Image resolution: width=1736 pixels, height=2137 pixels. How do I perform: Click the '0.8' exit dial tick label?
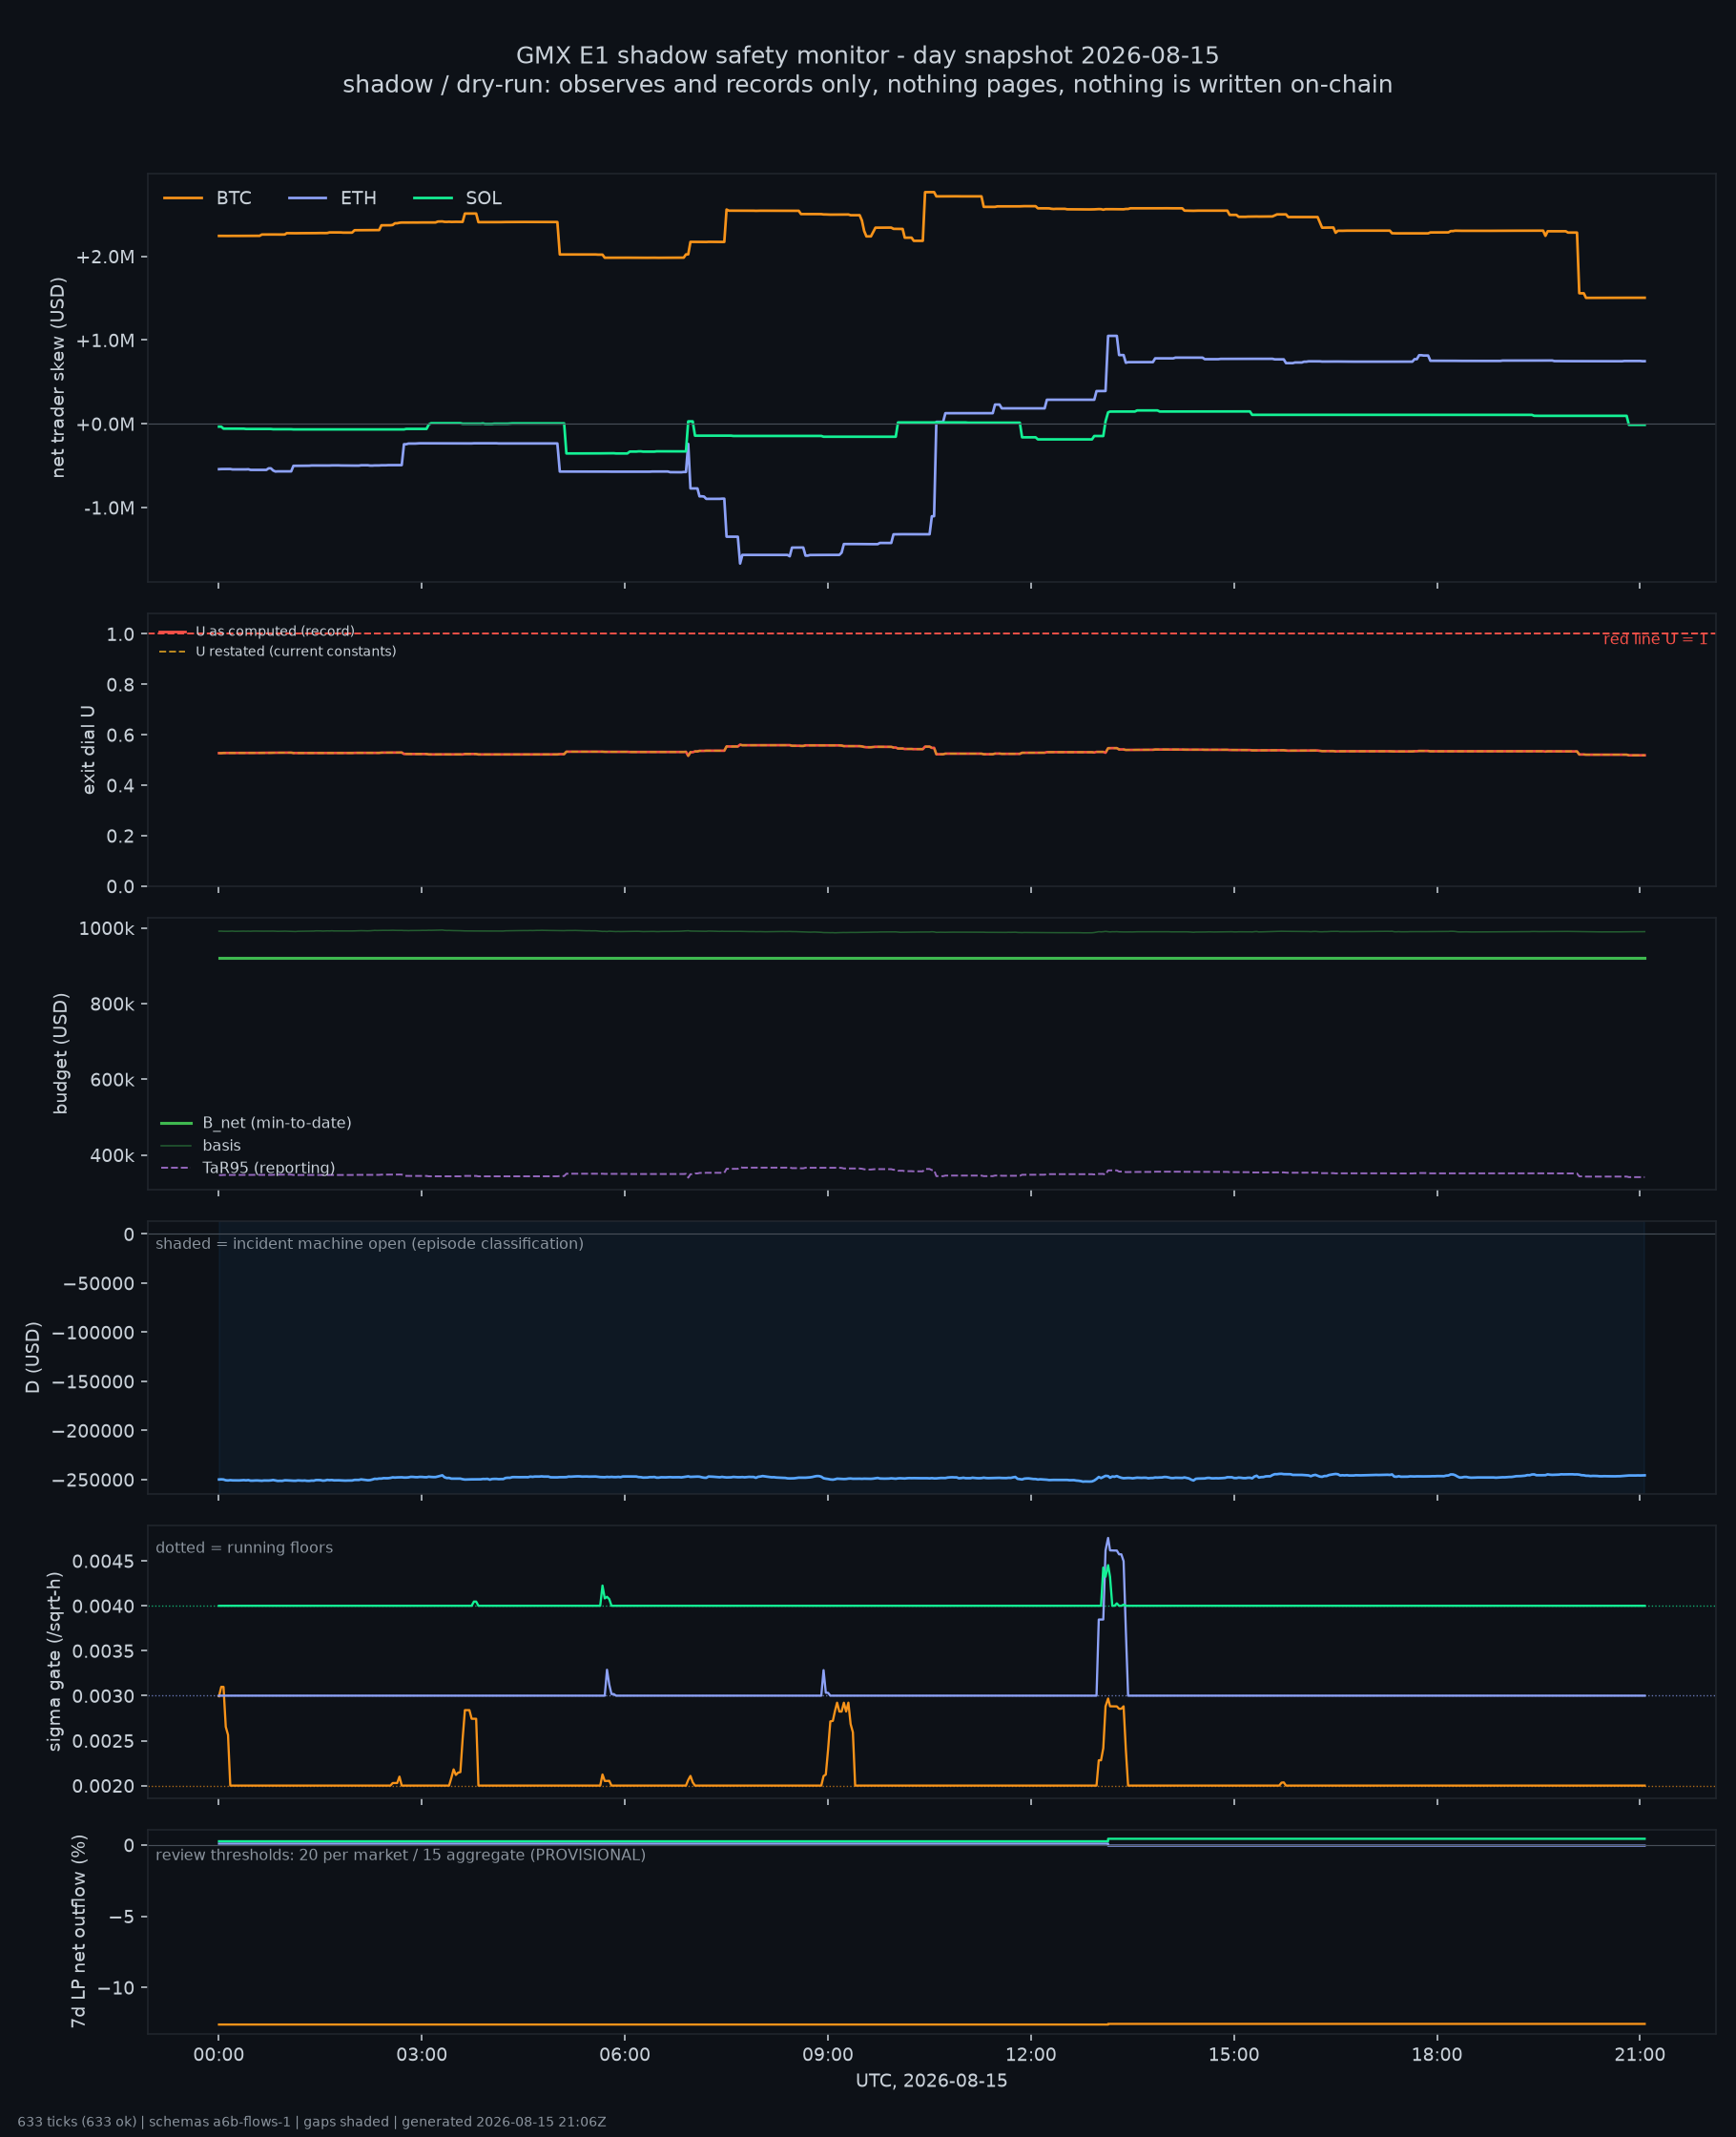pyautogui.click(x=120, y=685)
